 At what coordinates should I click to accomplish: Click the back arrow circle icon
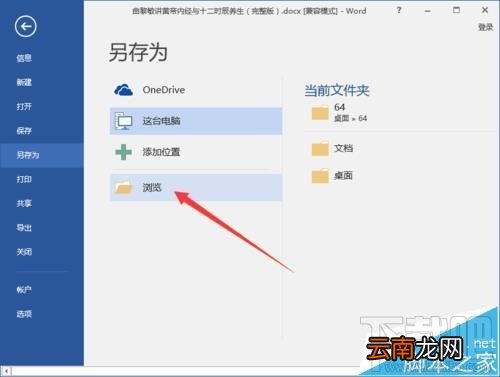26,26
